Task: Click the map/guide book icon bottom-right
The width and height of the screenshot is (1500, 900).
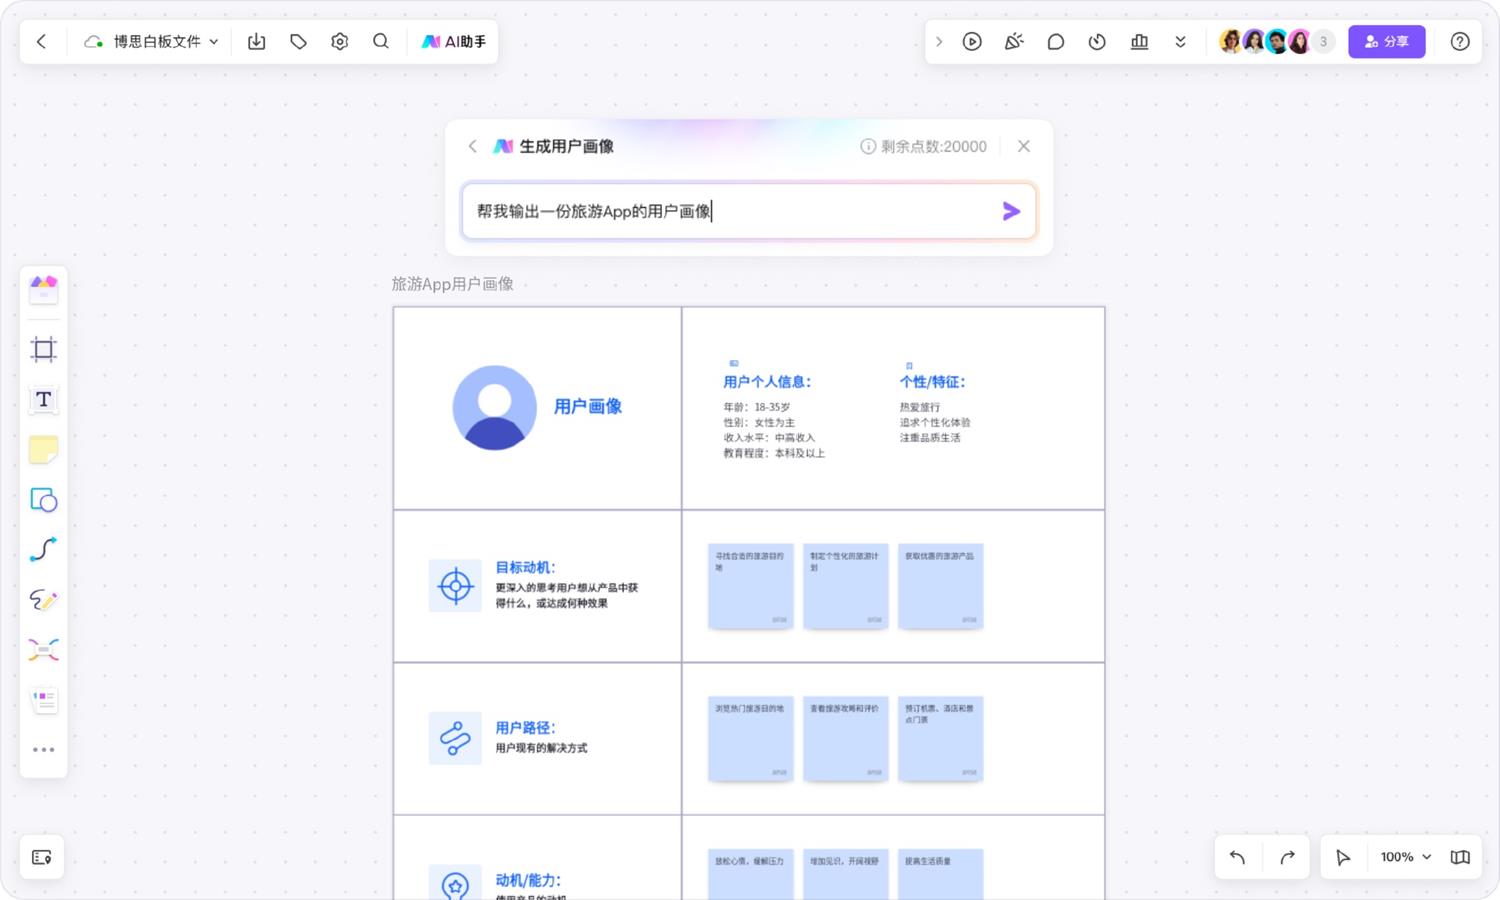Action: (1460, 857)
